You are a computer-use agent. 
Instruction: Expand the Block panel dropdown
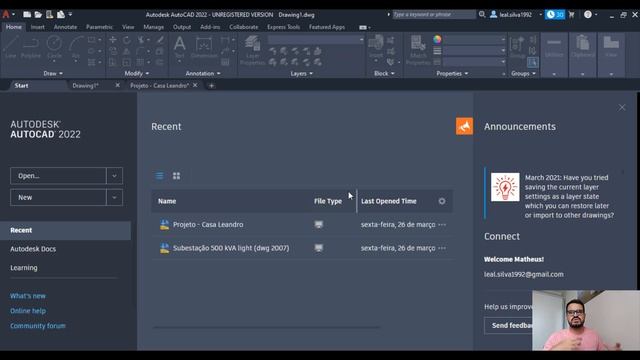pyautogui.click(x=384, y=73)
